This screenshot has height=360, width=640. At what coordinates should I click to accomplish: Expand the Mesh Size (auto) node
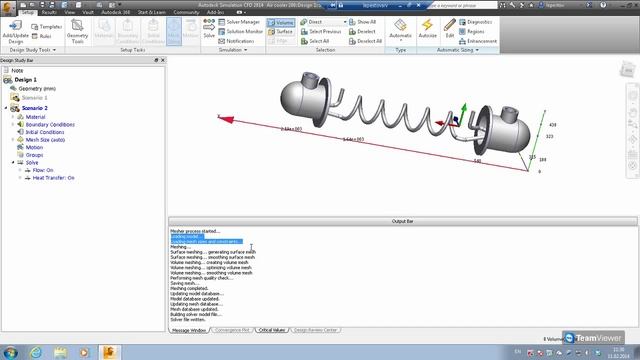click(13, 140)
